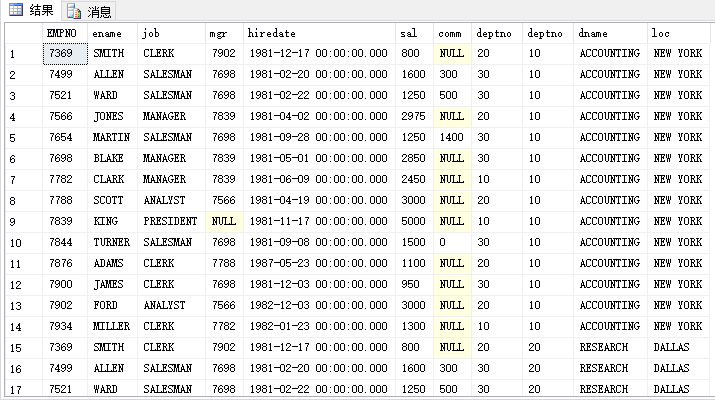Select the first deptno column header
The width and height of the screenshot is (715, 400).
[497, 33]
